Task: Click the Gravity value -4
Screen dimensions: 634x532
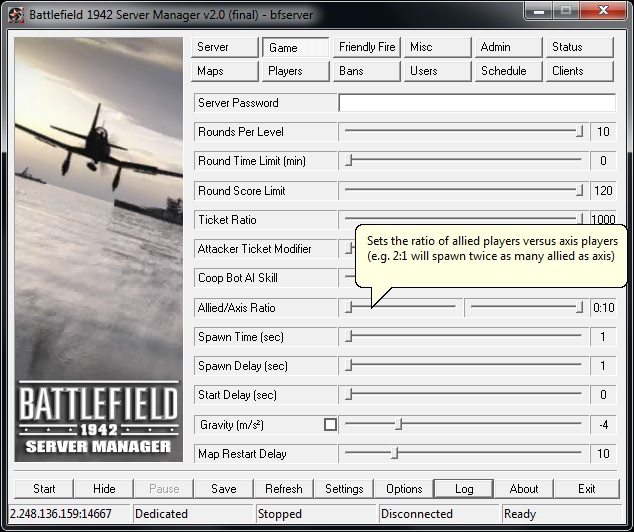Action: point(603,424)
